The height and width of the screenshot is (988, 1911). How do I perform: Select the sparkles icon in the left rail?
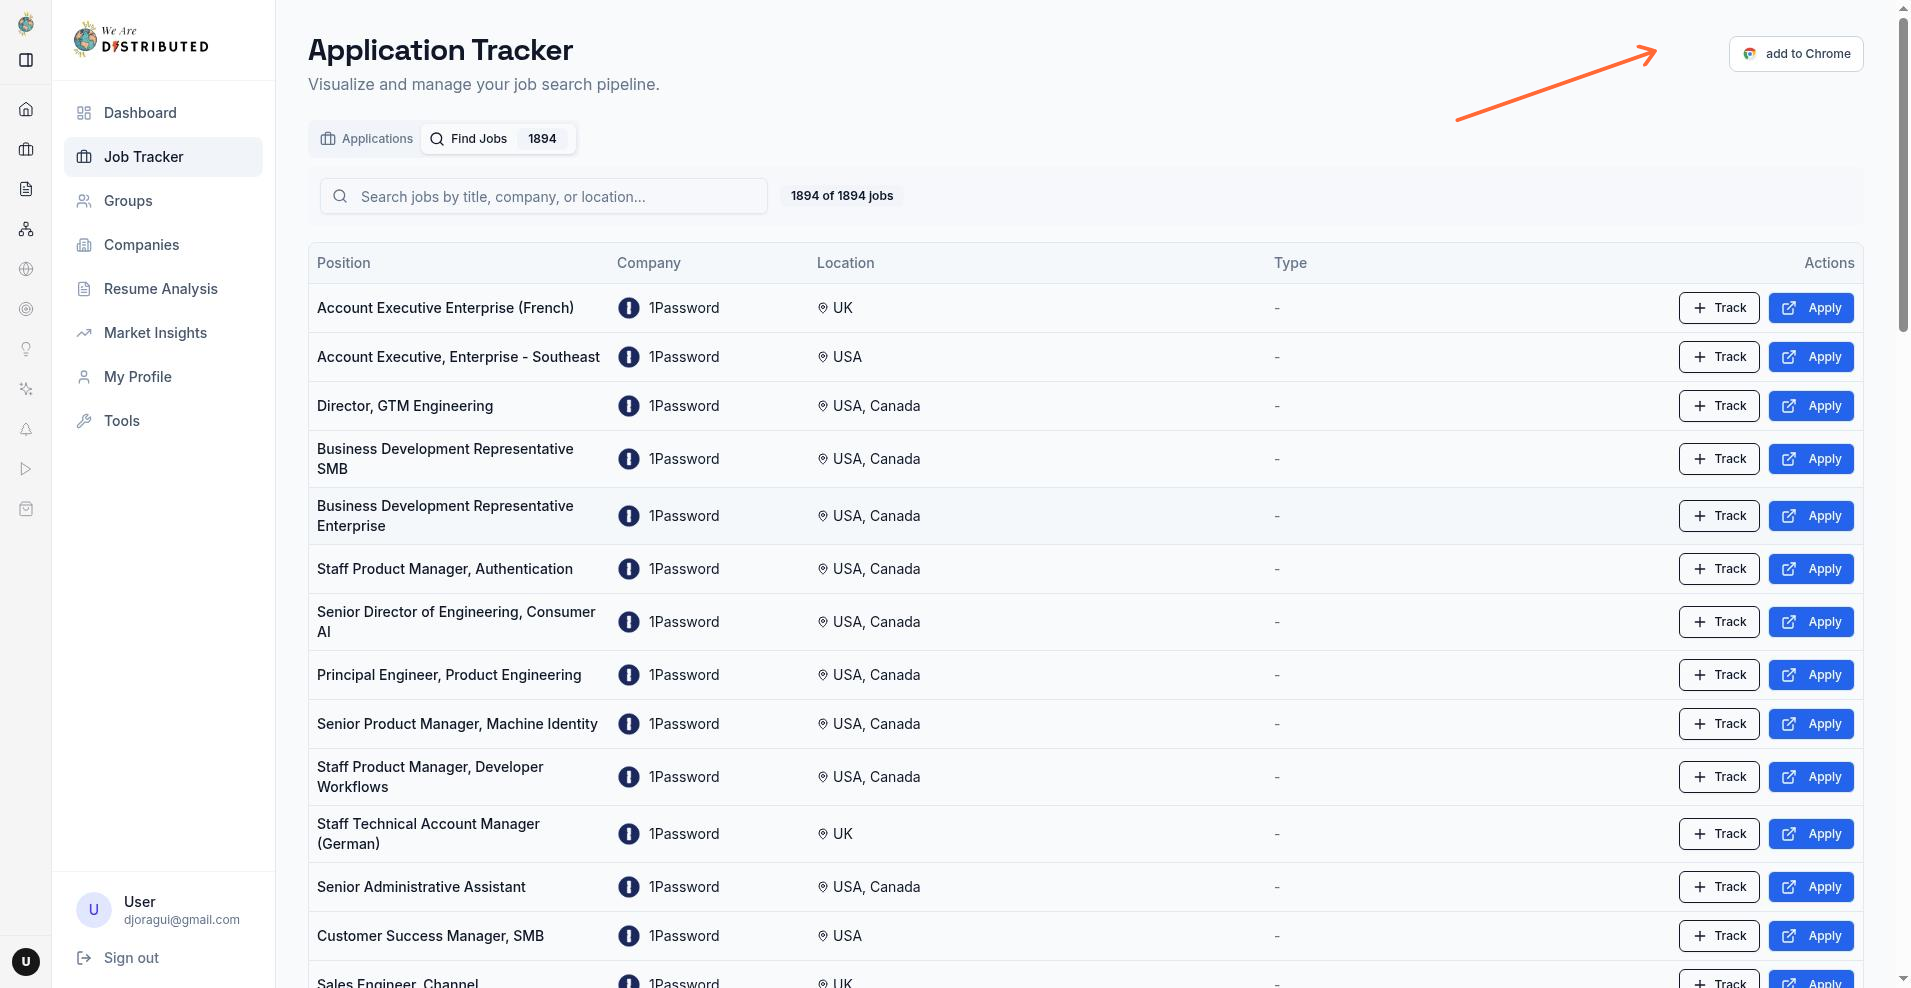coord(26,389)
